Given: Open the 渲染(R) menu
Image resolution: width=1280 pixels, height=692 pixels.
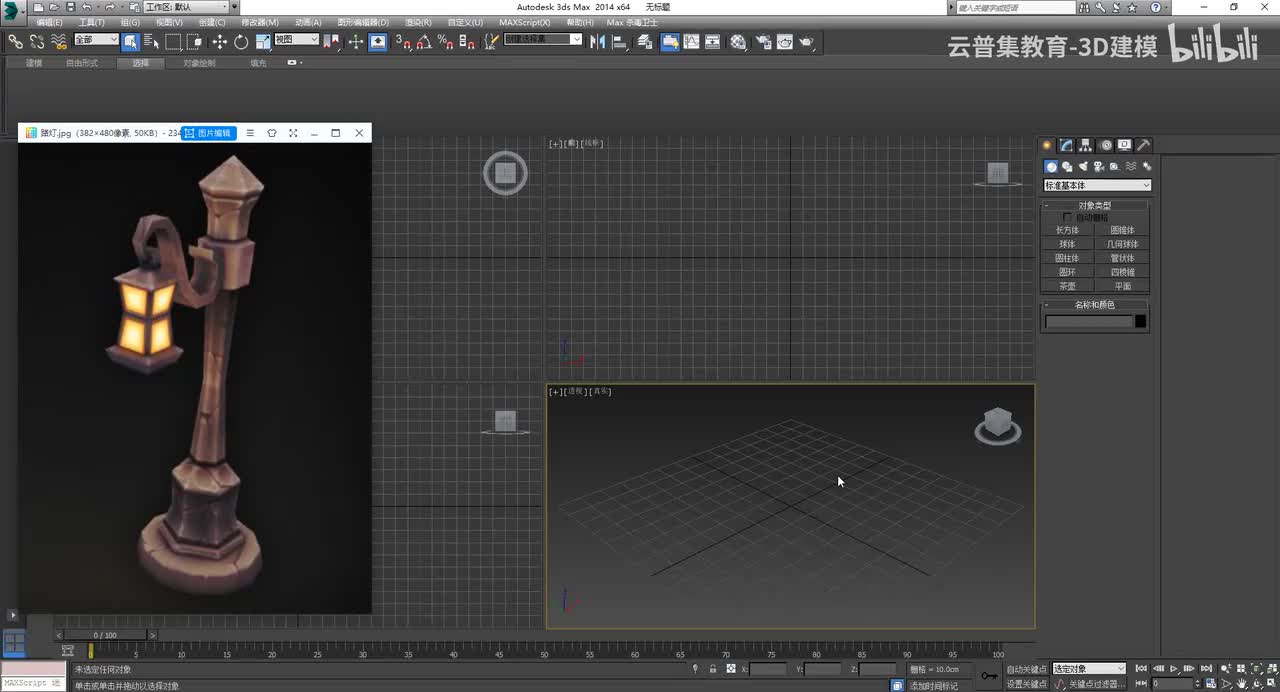Looking at the screenshot, I should (x=418, y=22).
